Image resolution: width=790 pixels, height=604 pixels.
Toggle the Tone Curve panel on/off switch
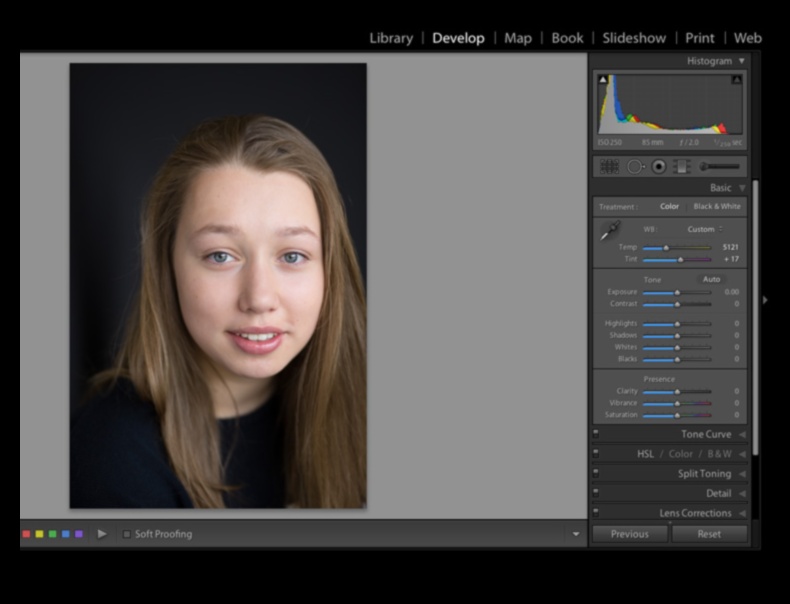coord(596,433)
